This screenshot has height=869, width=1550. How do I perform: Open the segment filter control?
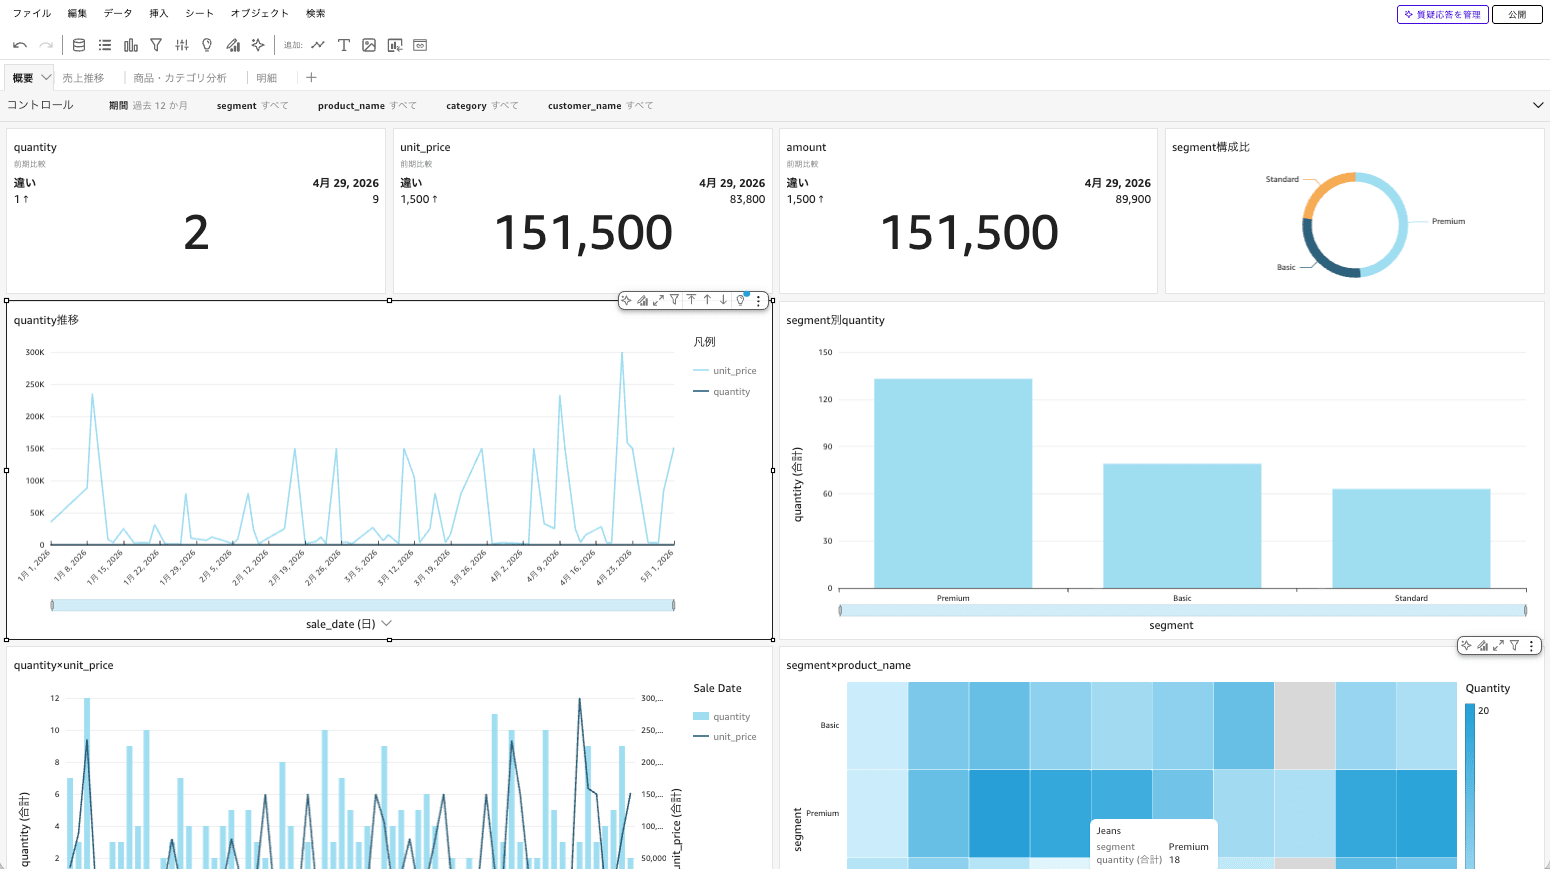click(252, 106)
